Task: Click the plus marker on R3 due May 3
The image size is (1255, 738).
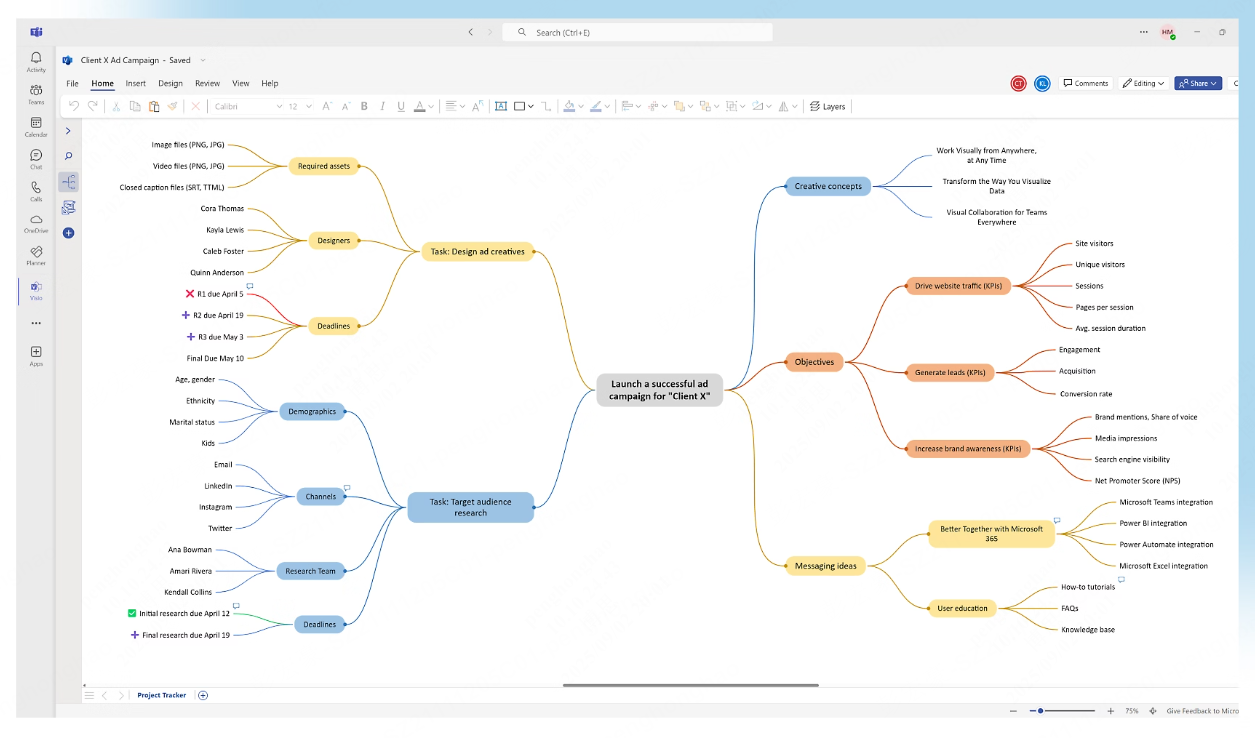Action: pos(191,337)
